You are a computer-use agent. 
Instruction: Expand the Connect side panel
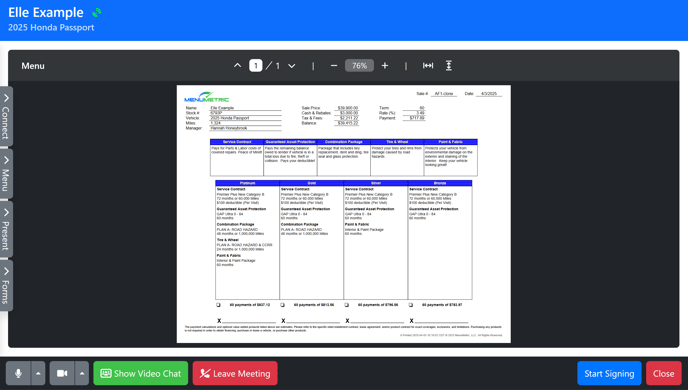click(x=6, y=116)
